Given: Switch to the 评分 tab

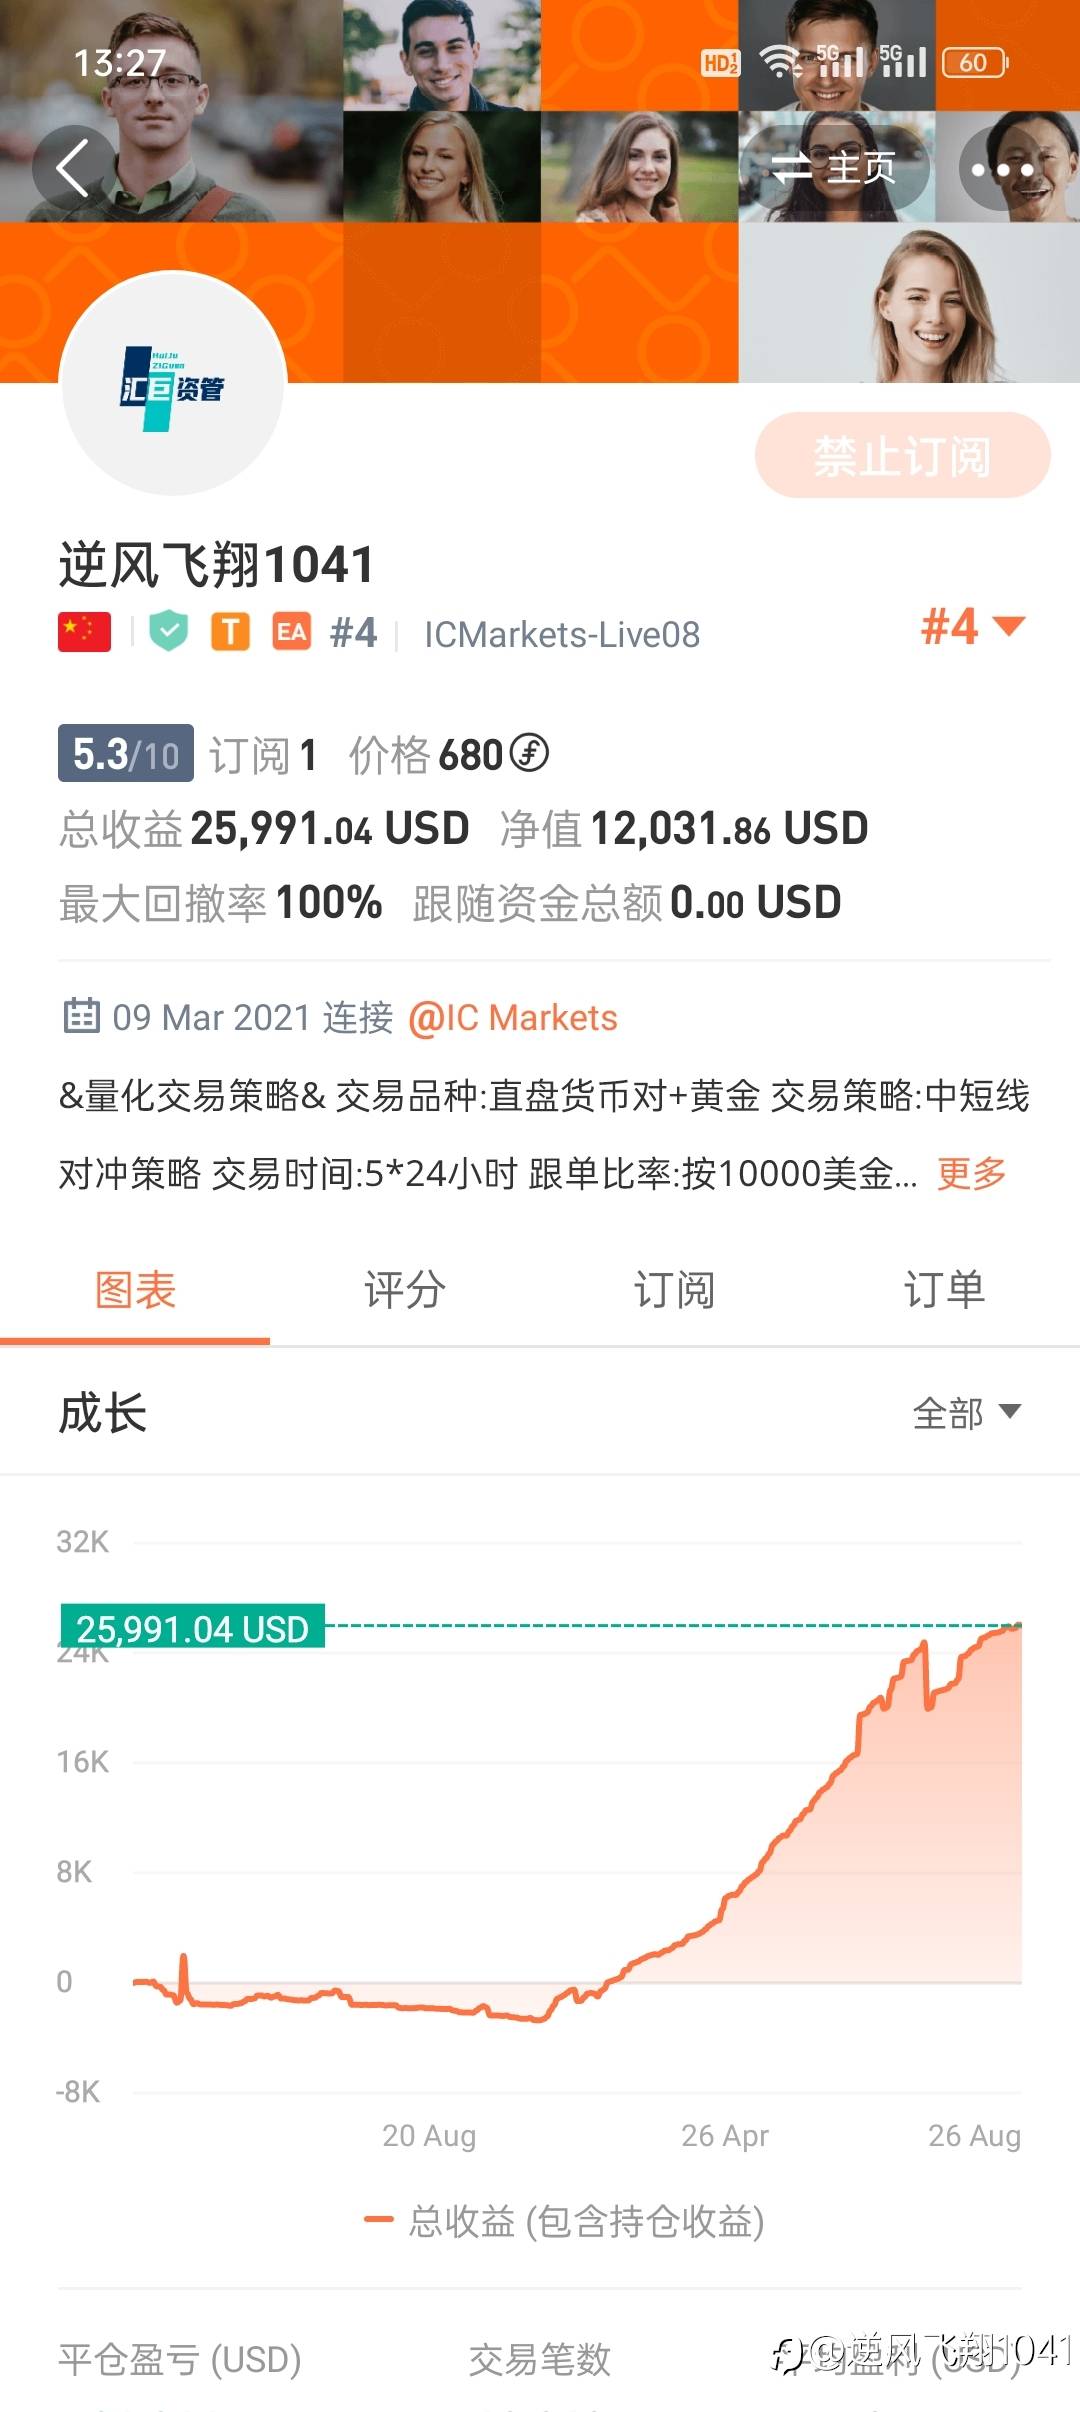Looking at the screenshot, I should pos(404,1289).
